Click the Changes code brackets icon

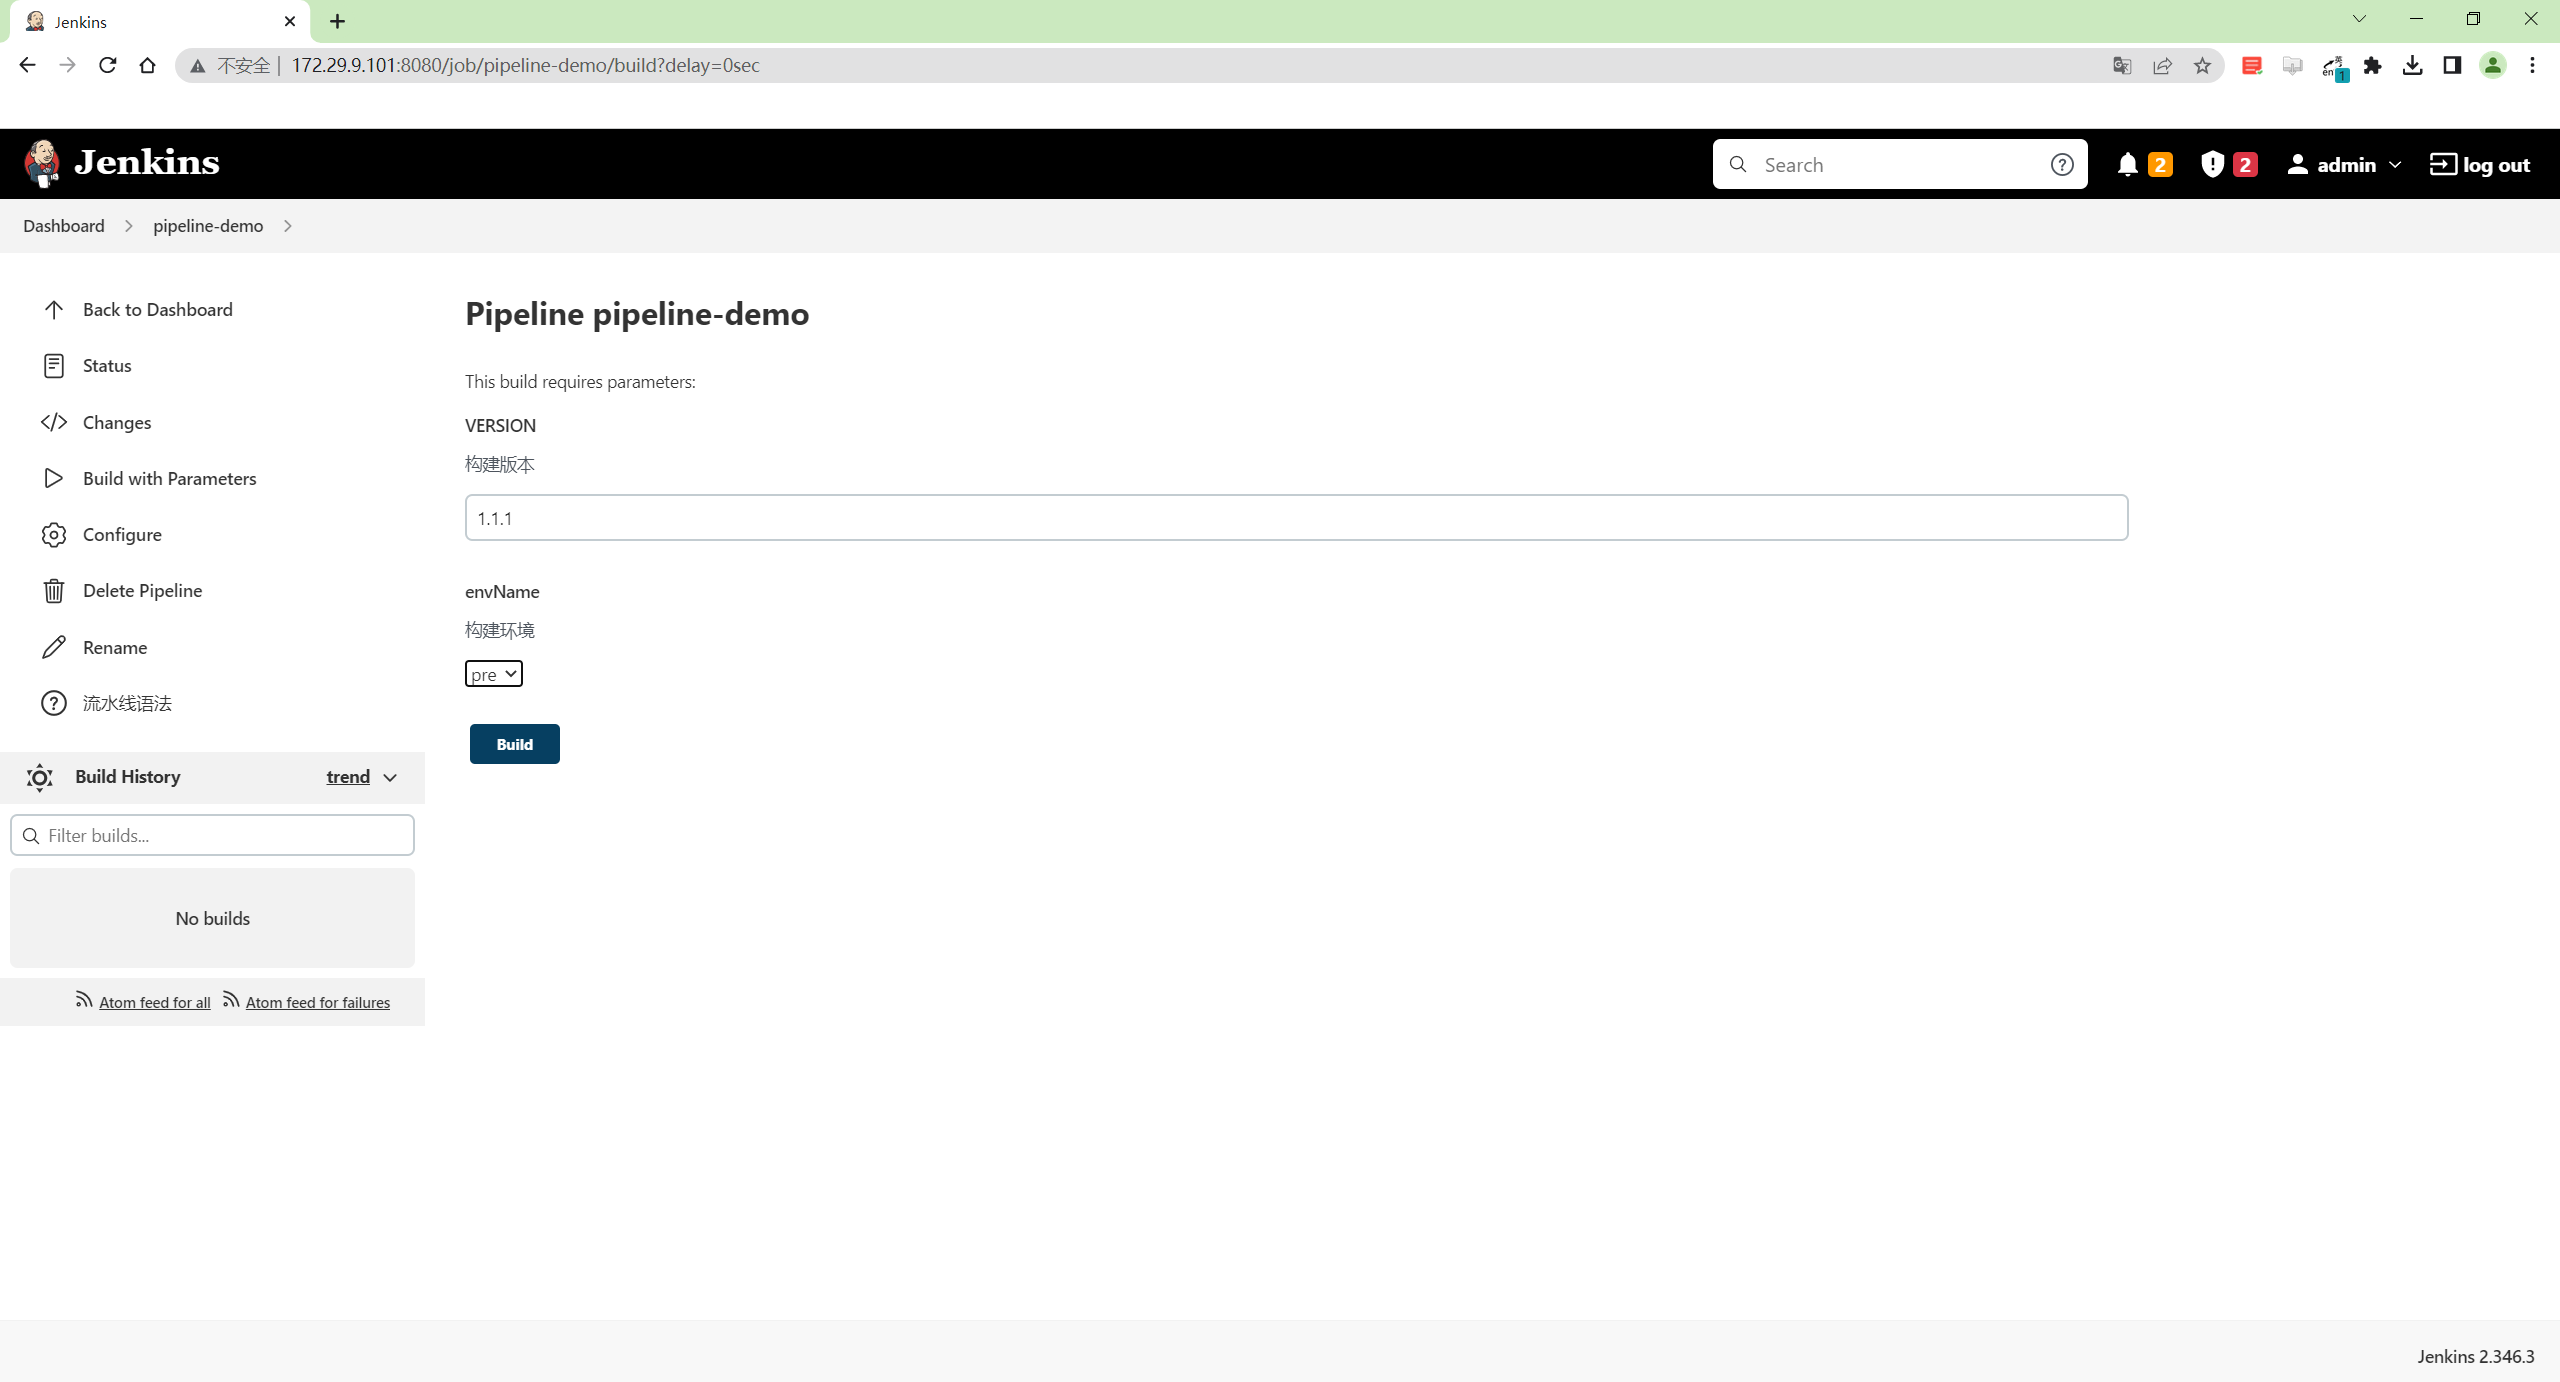pyautogui.click(x=54, y=423)
